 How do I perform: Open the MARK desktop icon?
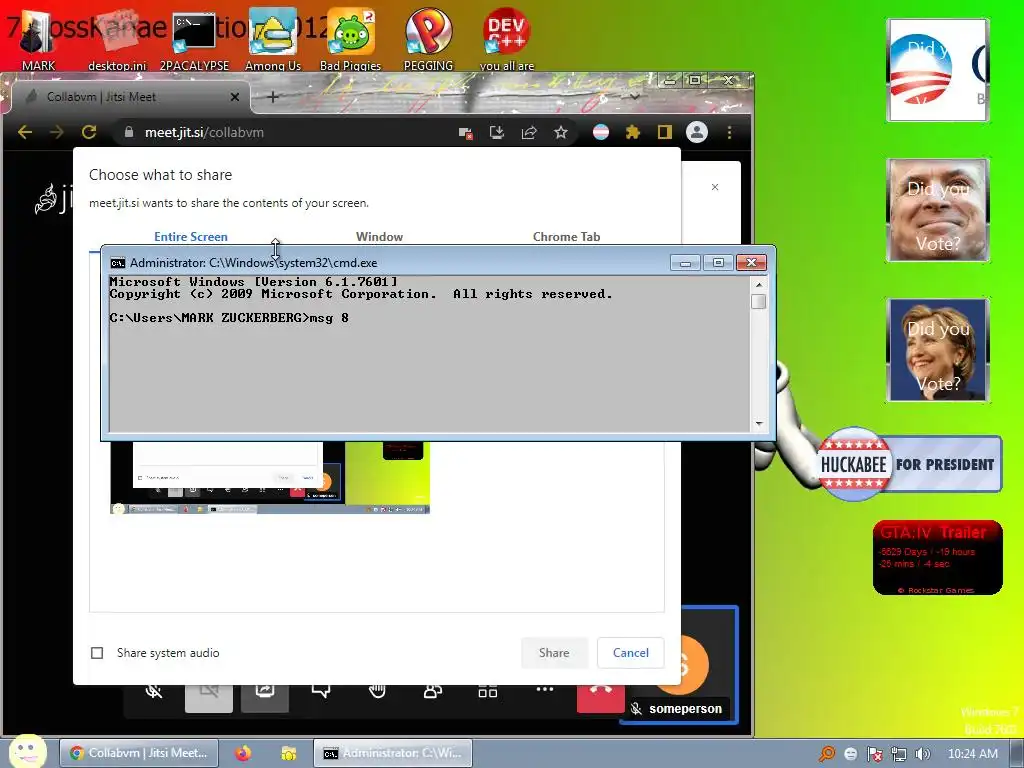[x=38, y=39]
